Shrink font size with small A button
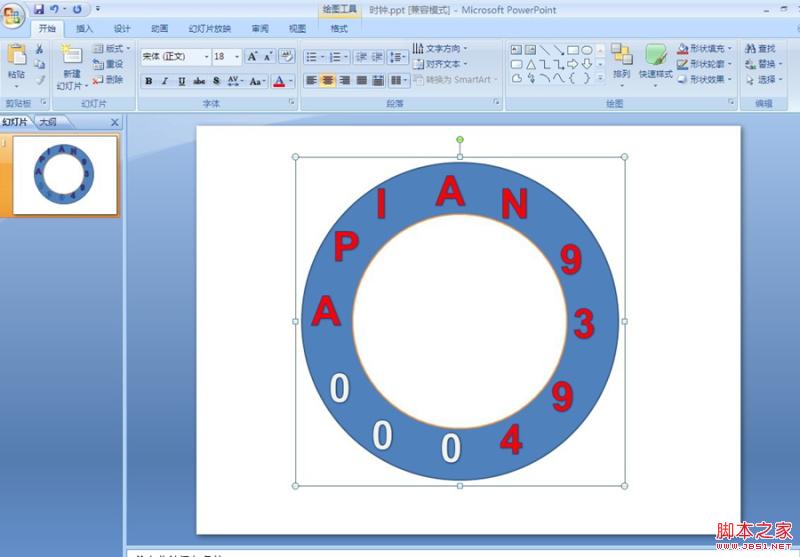This screenshot has width=800, height=557. coord(268,56)
